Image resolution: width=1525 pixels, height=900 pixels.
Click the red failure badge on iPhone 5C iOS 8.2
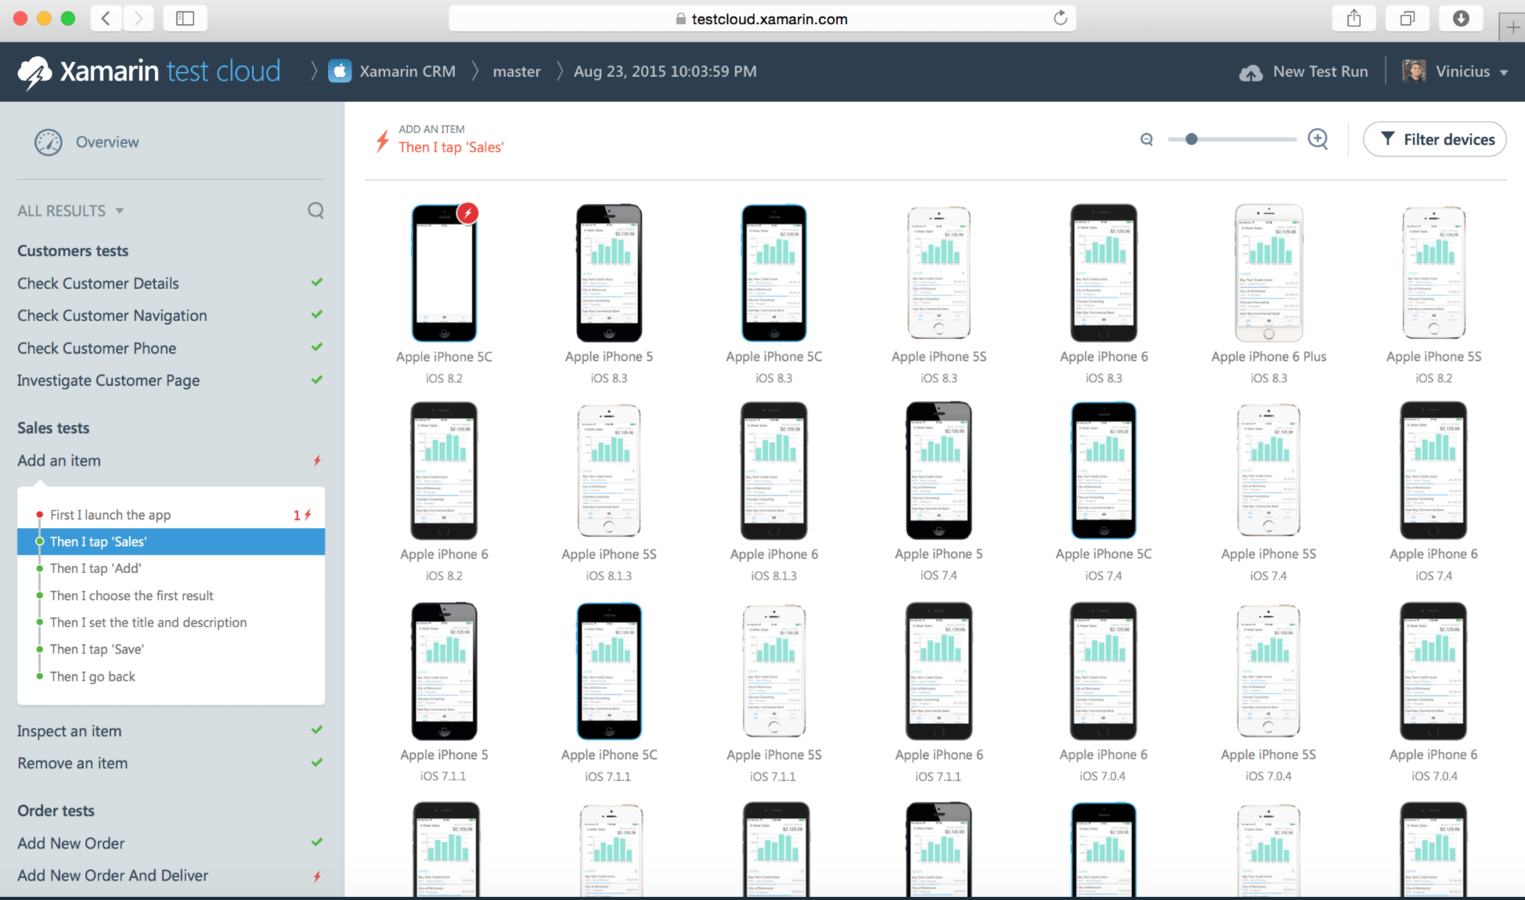[467, 213]
